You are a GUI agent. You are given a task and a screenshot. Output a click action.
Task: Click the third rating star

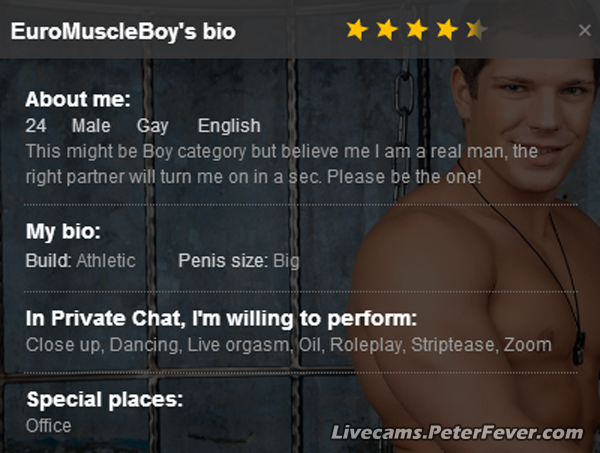pos(416,30)
